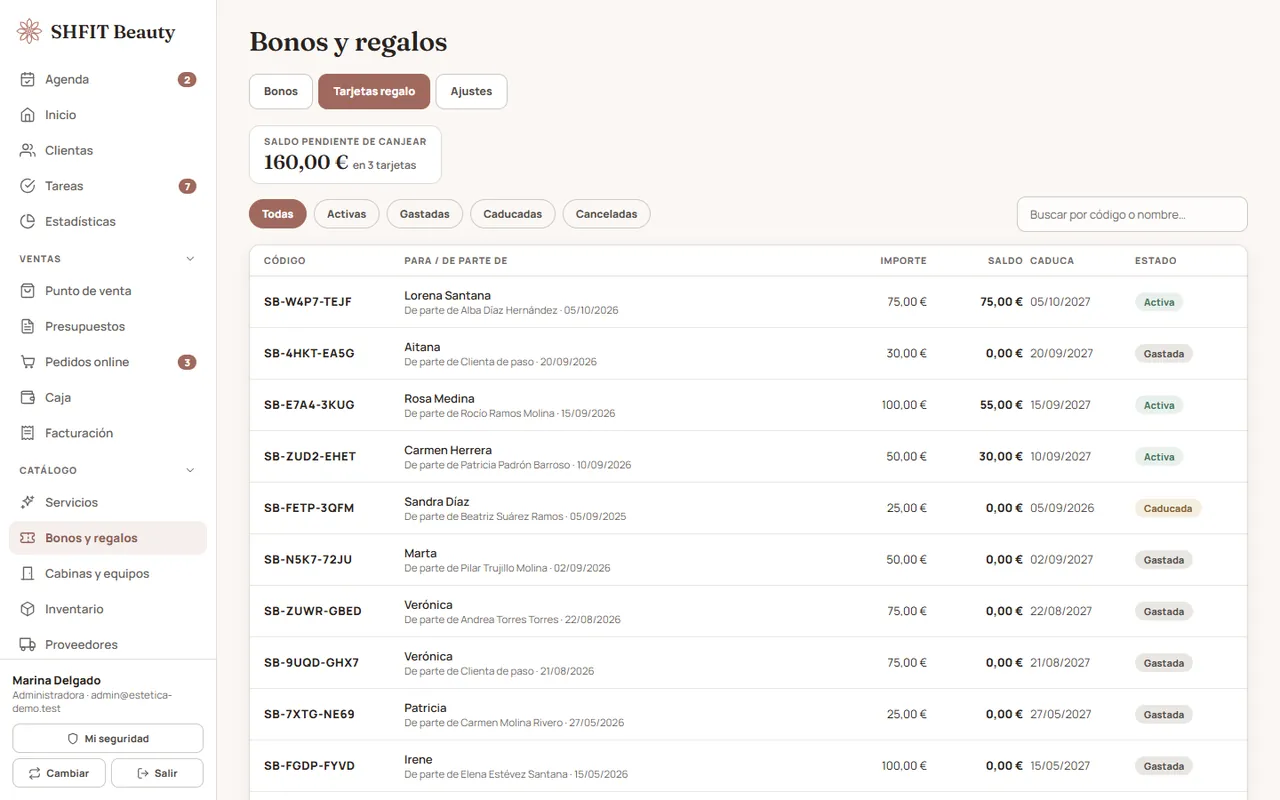Click the Bonos y regalos ticket icon
Viewport: 1280px width, 800px height.
point(28,538)
